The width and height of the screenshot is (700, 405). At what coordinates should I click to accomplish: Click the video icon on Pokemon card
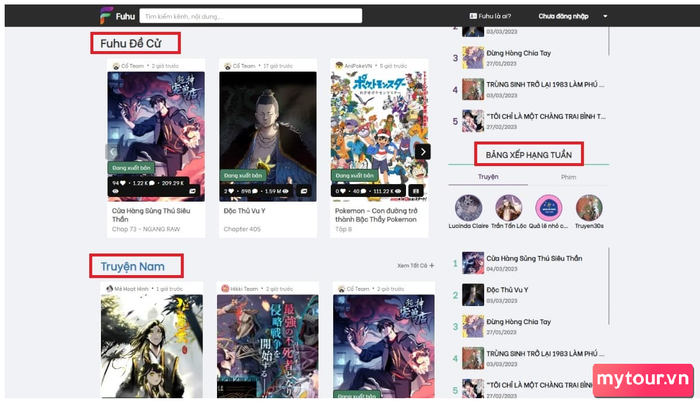[416, 191]
